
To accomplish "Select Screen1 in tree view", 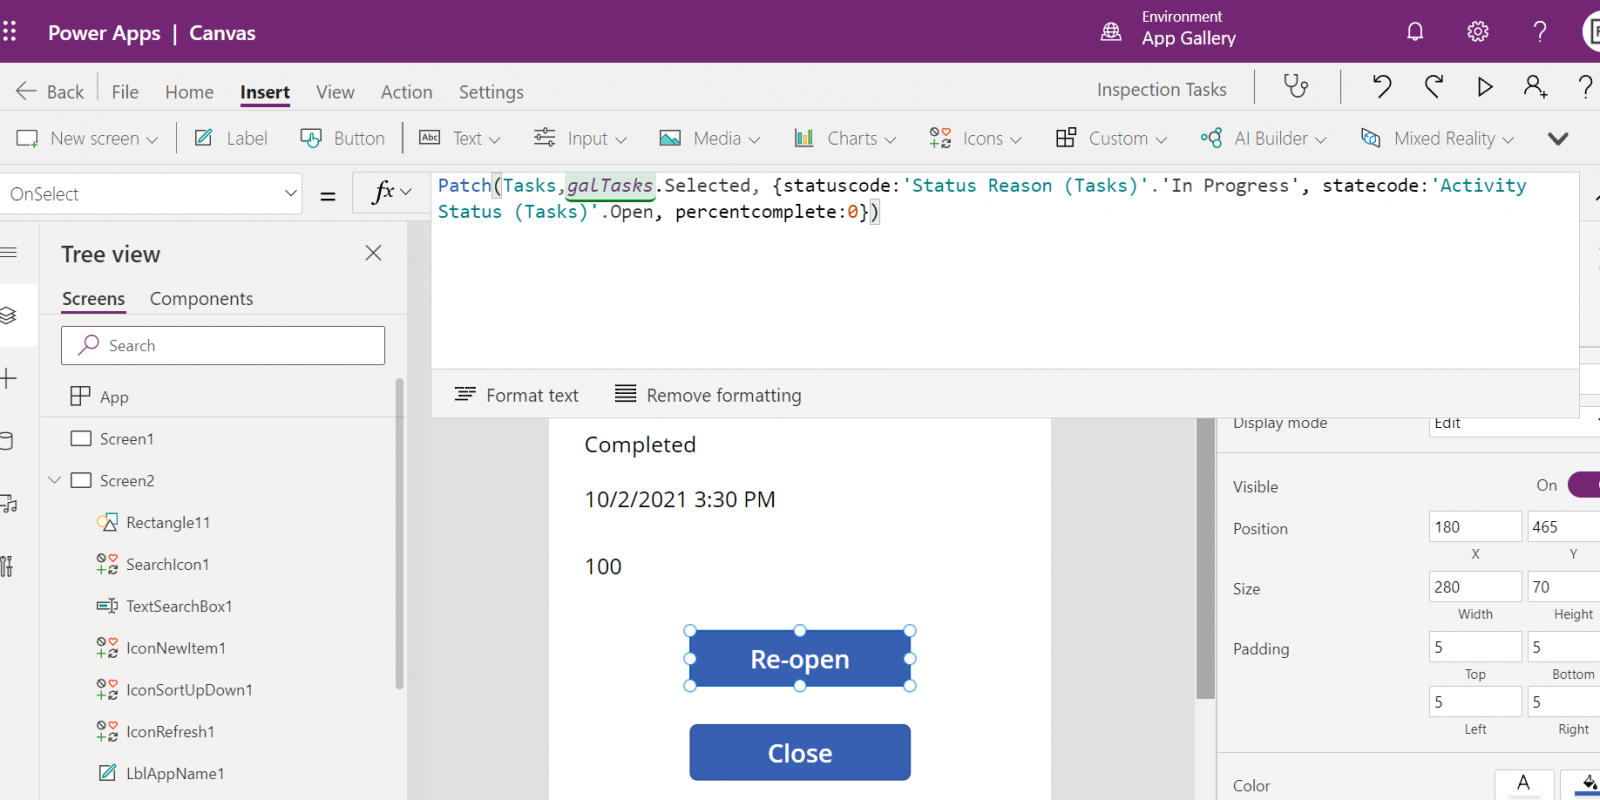I will pyautogui.click(x=126, y=439).
